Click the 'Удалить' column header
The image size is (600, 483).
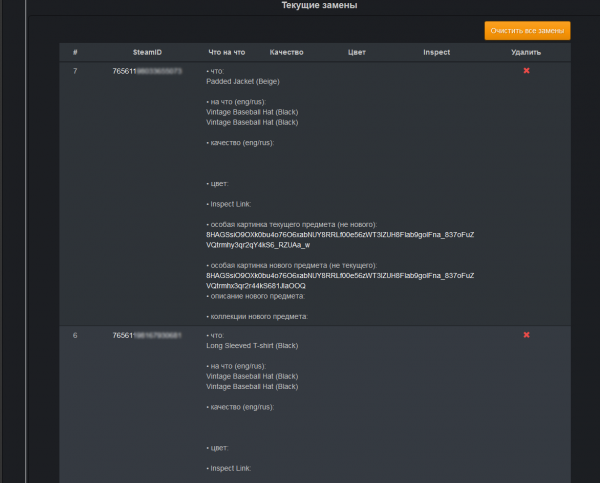(x=526, y=52)
